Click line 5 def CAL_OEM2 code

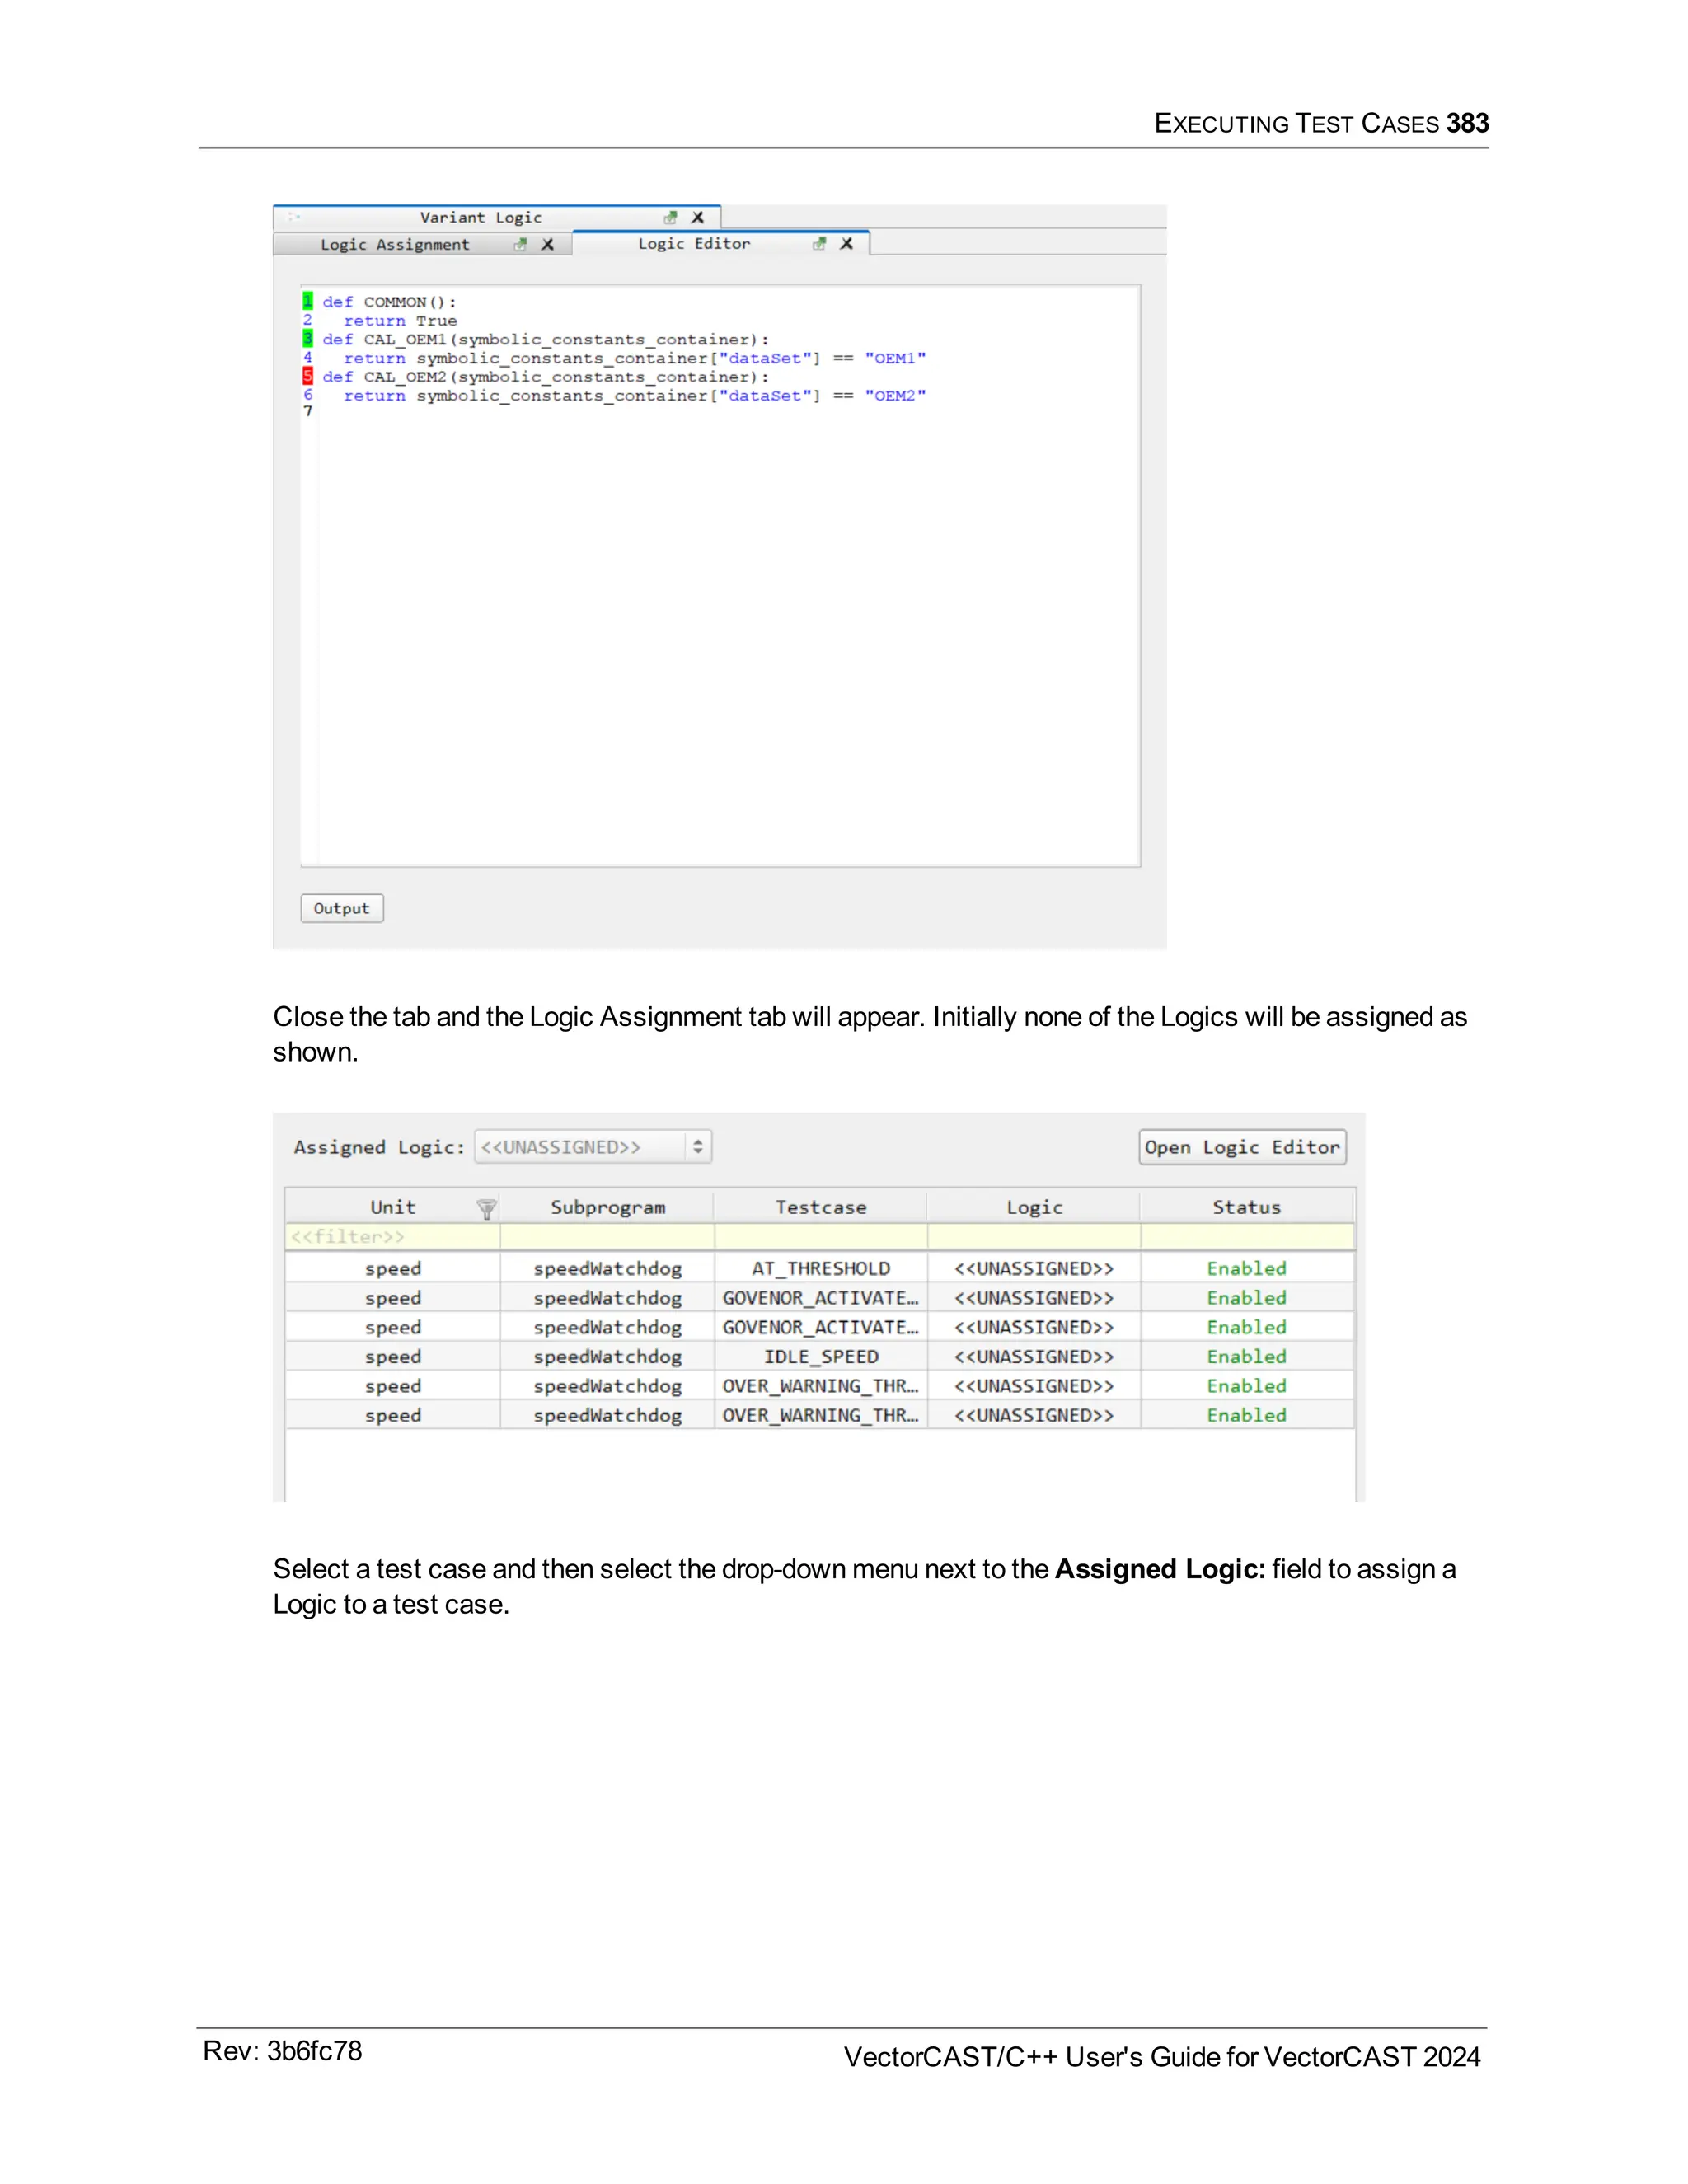(546, 377)
